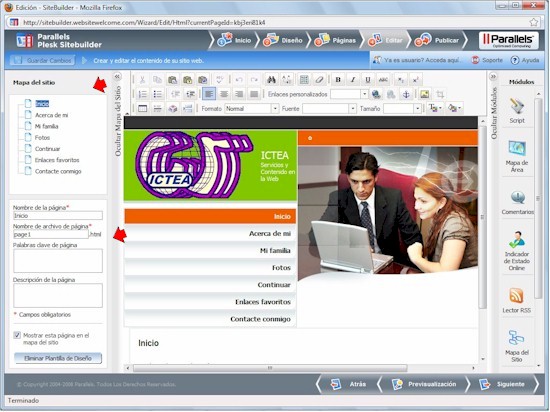550x412 pixels.
Task: Open the Fuente font dropdown
Action: [x=329, y=109]
